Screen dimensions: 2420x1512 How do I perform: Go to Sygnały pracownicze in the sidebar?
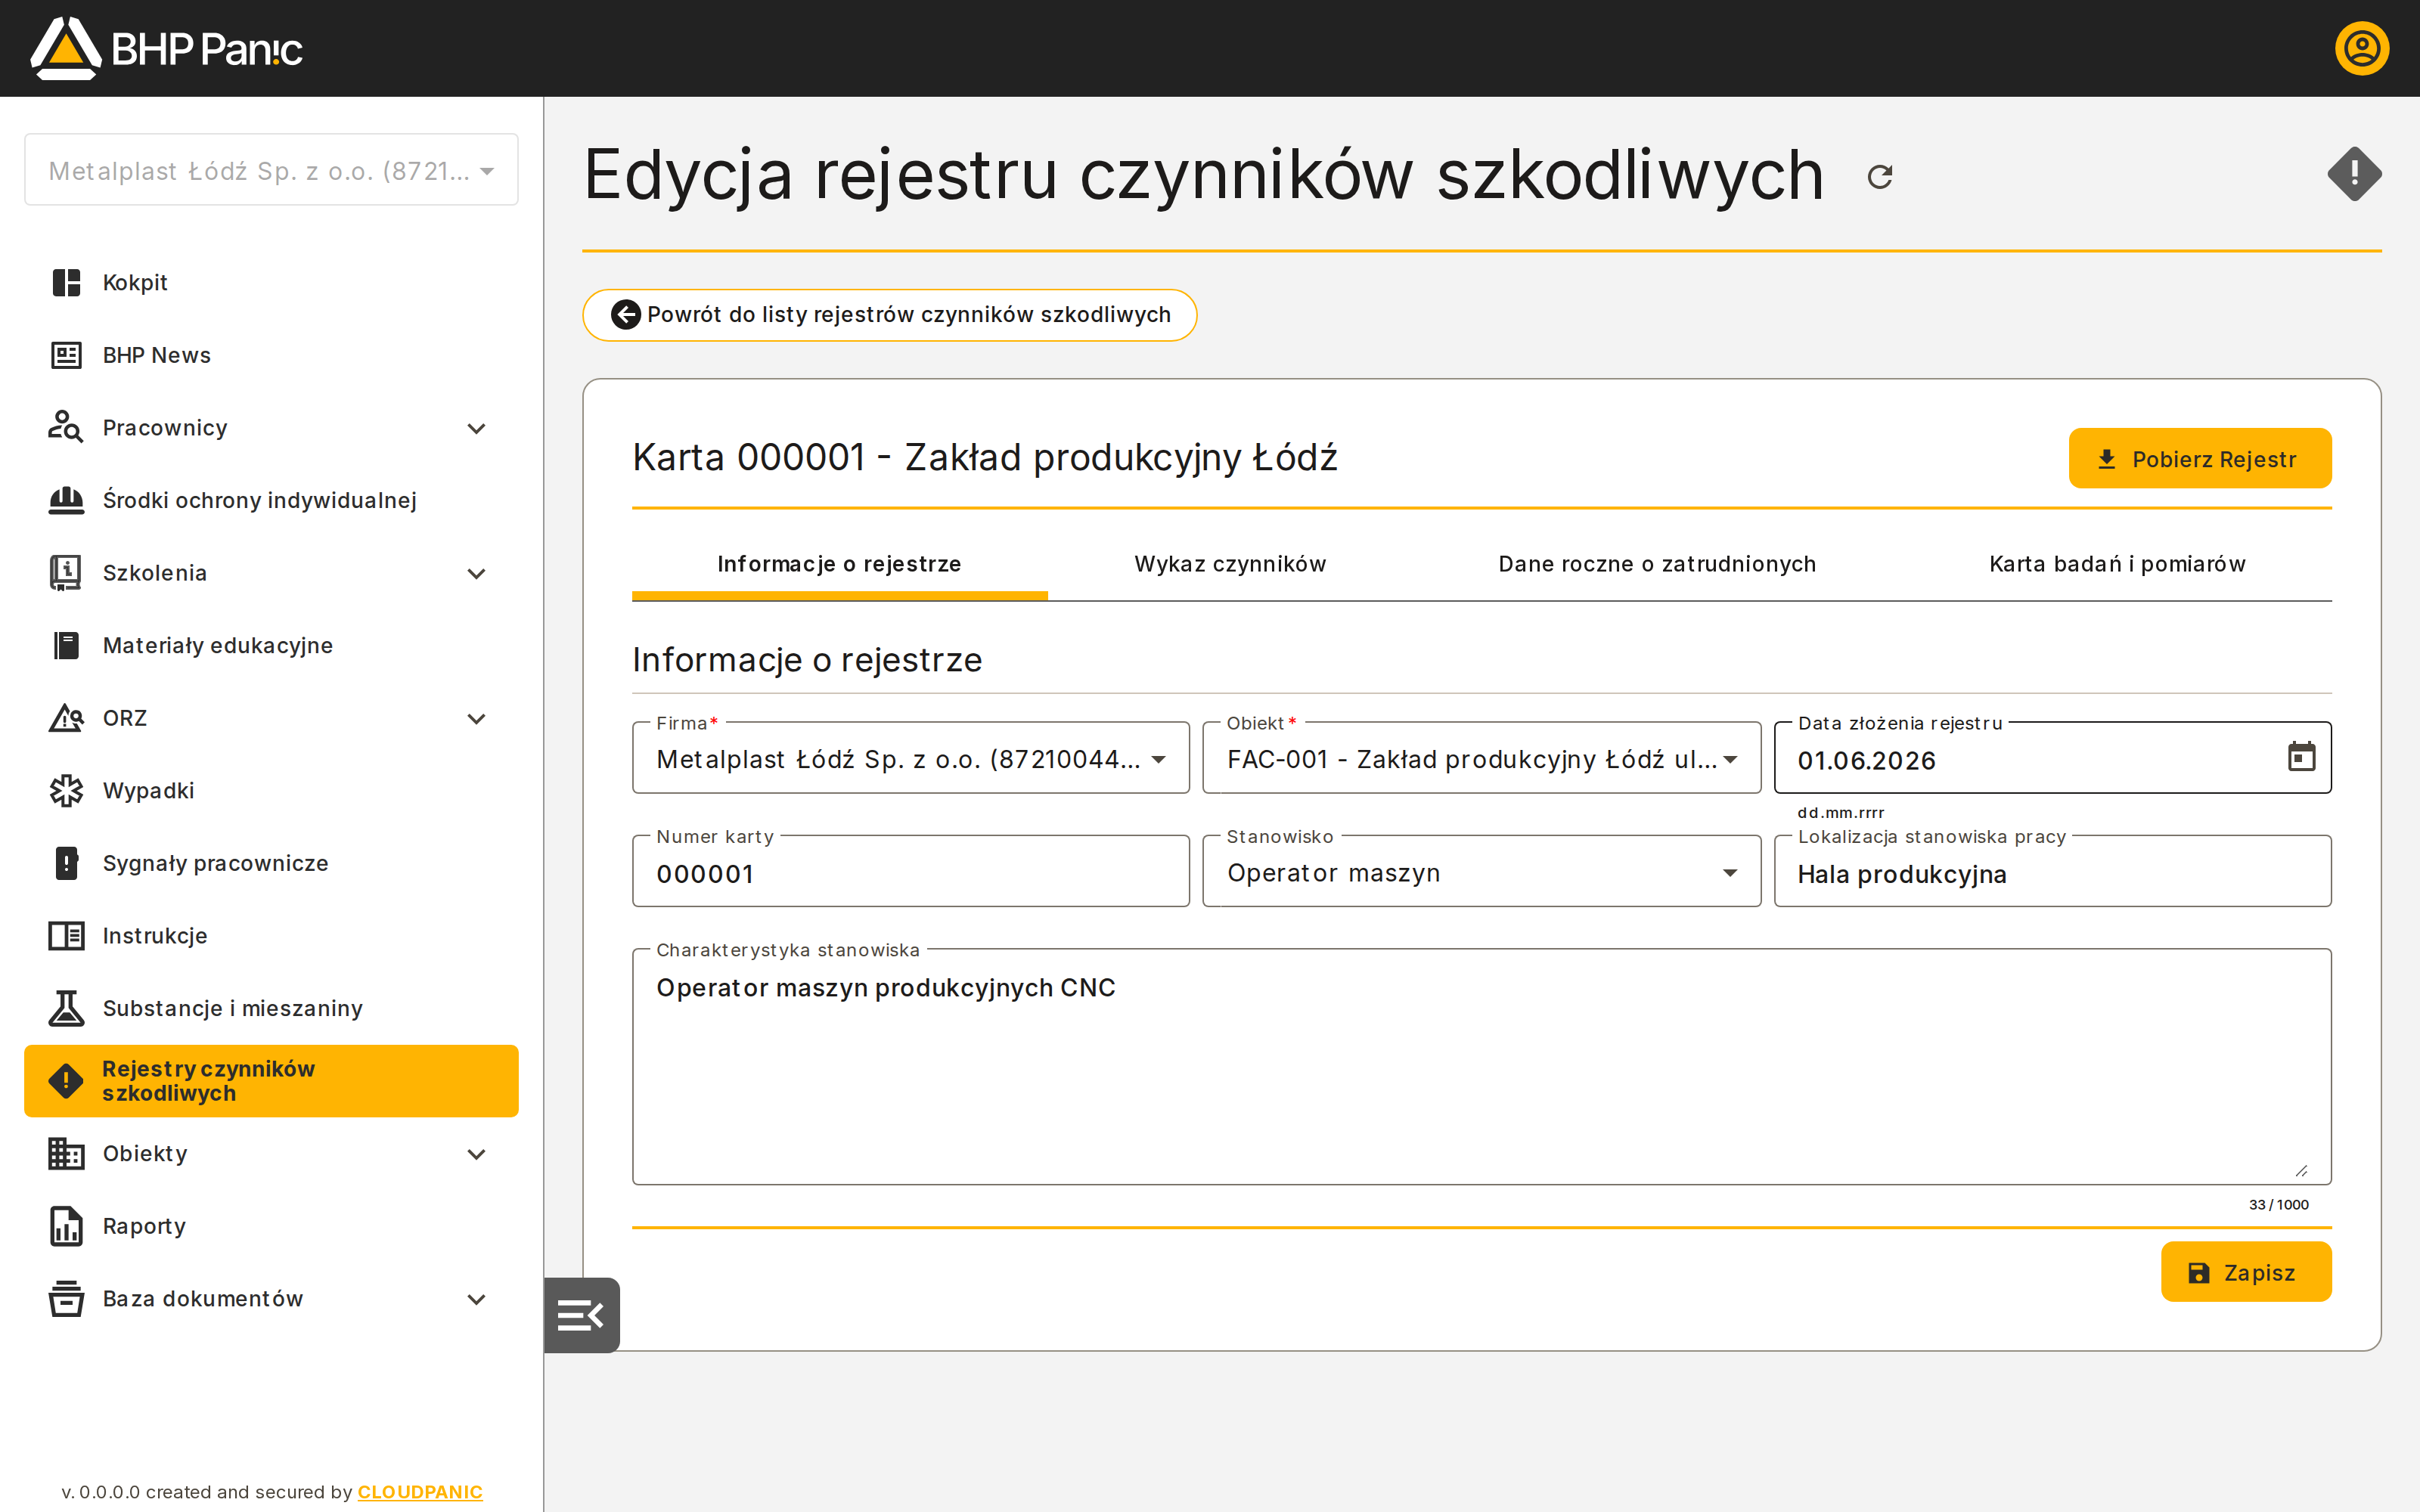click(x=271, y=863)
